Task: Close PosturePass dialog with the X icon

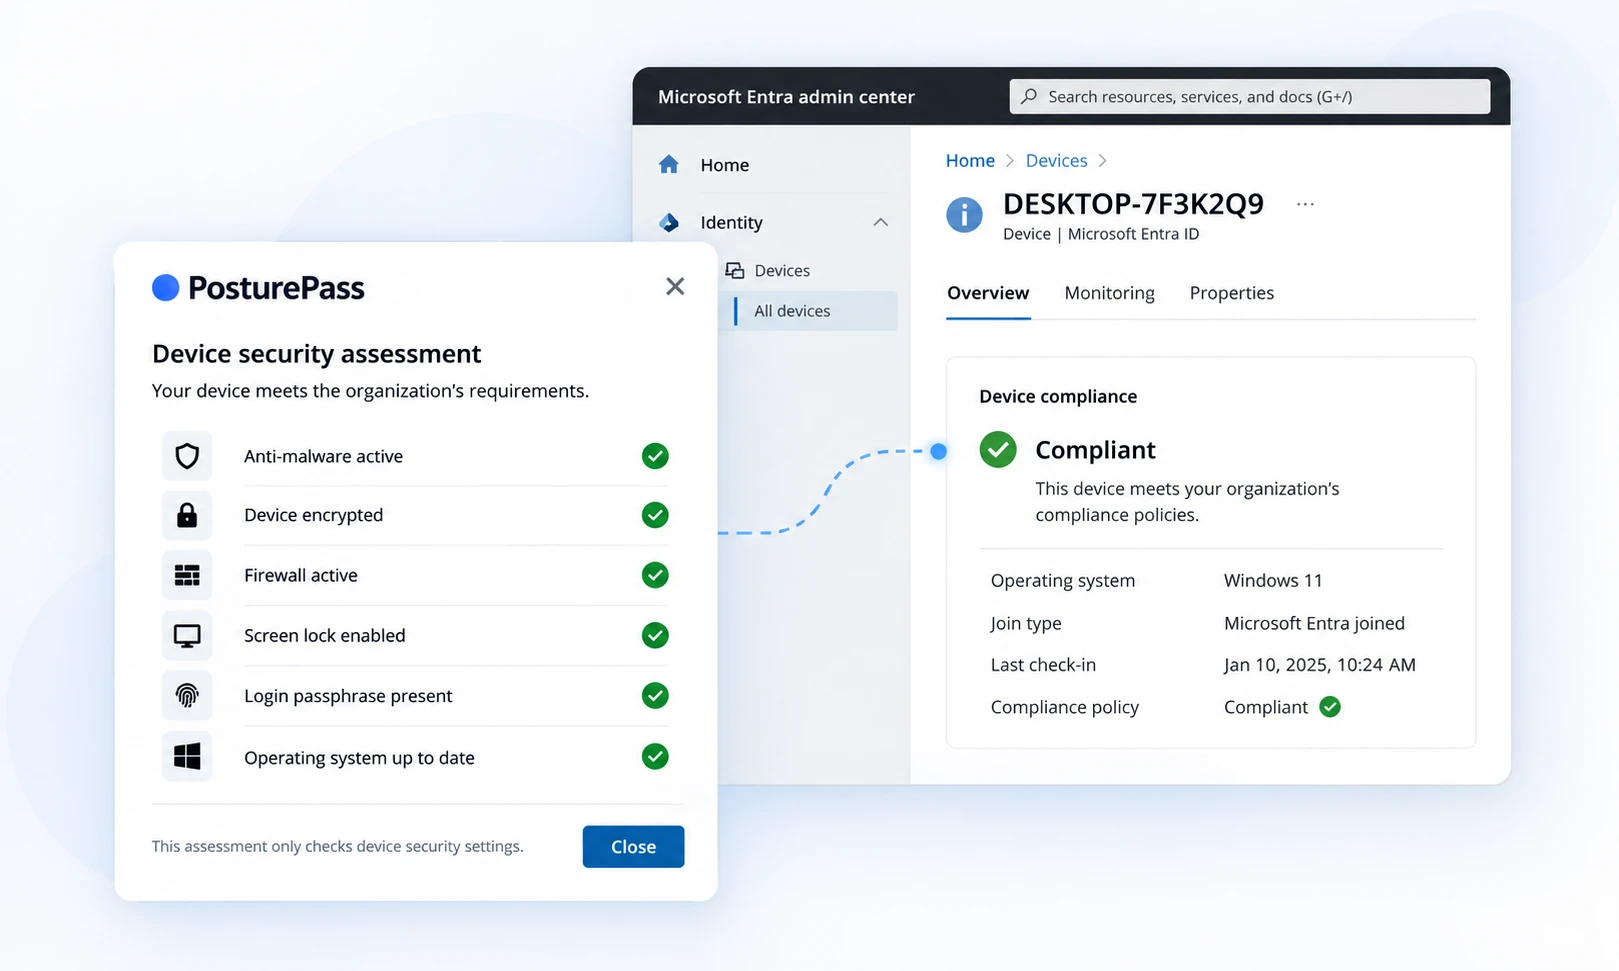Action: (x=675, y=287)
